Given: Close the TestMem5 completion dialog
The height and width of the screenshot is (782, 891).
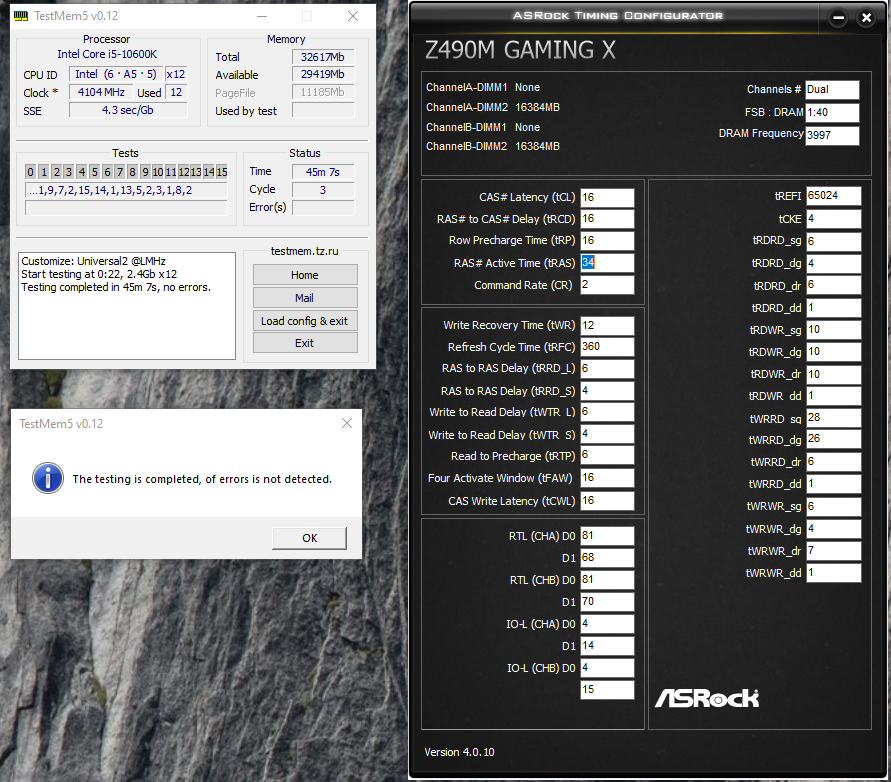Looking at the screenshot, I should (347, 423).
